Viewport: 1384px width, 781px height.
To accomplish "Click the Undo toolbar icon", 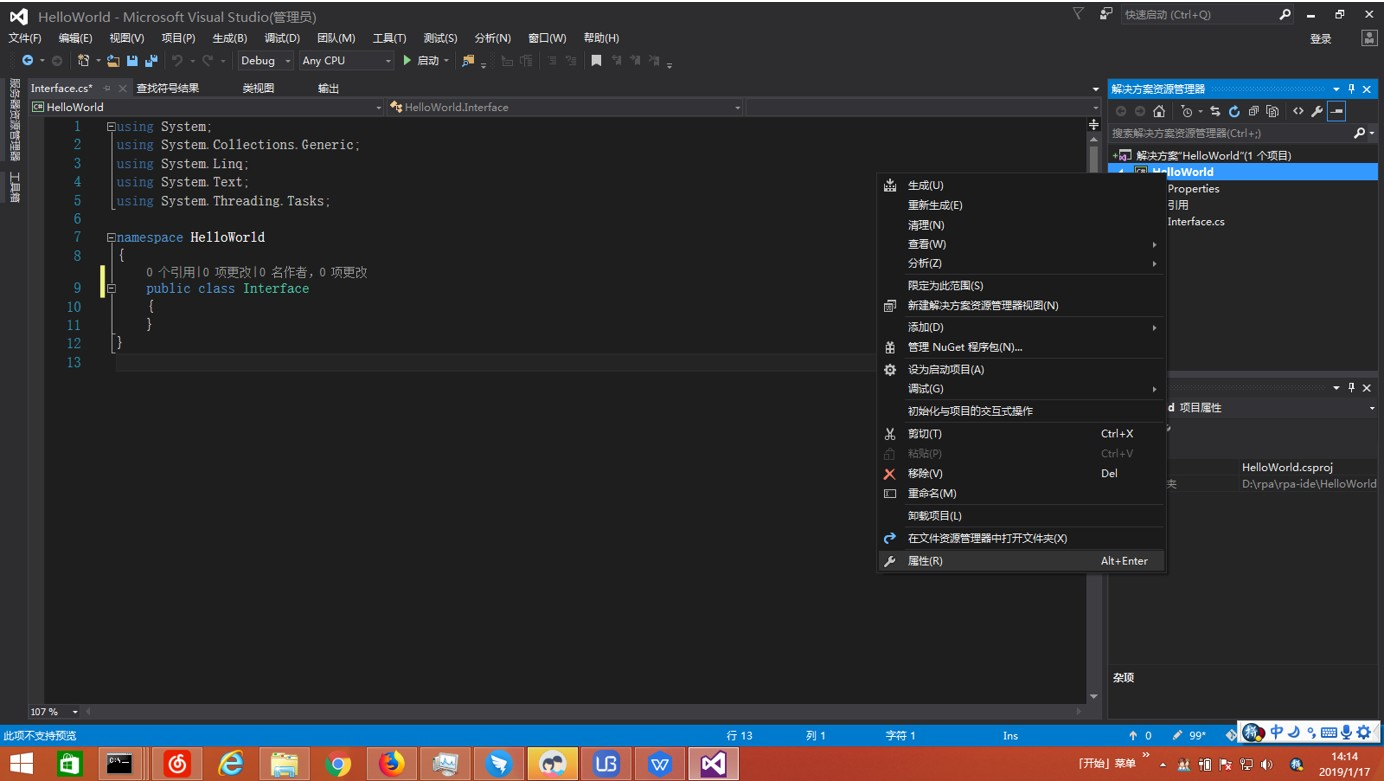I will tap(177, 61).
